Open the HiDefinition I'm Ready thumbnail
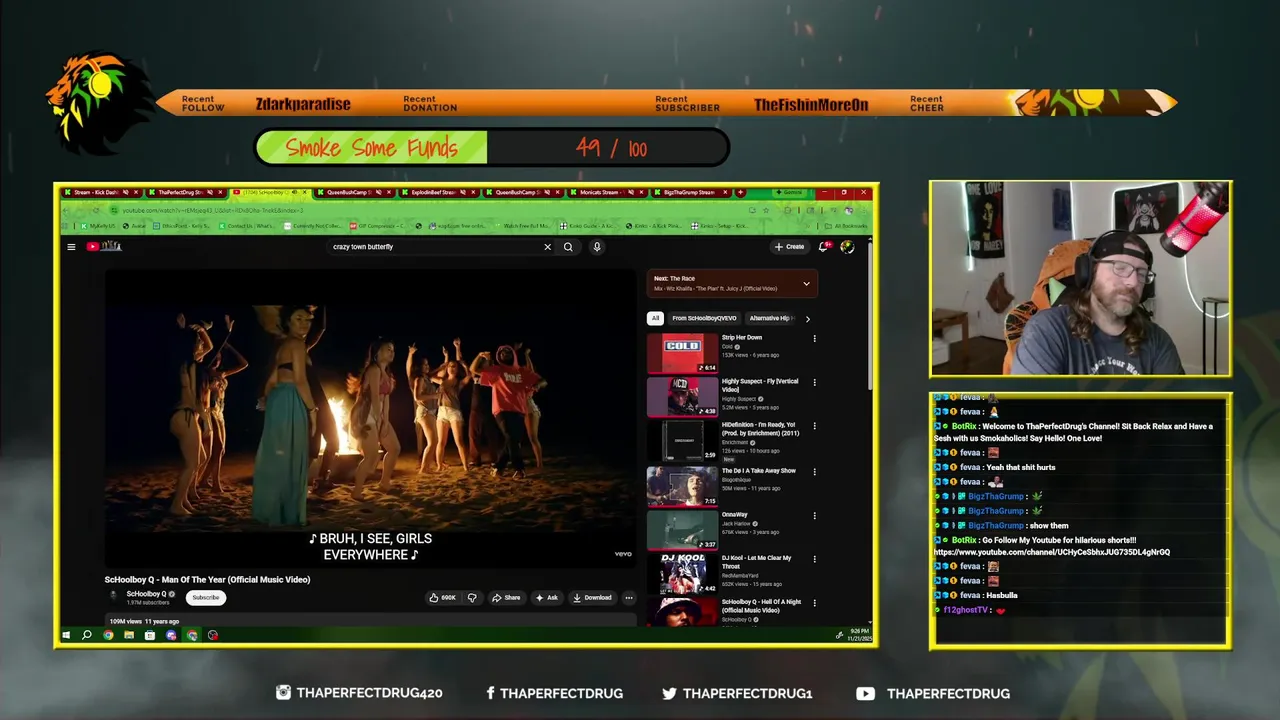Viewport: 1280px width, 720px height. tap(682, 441)
